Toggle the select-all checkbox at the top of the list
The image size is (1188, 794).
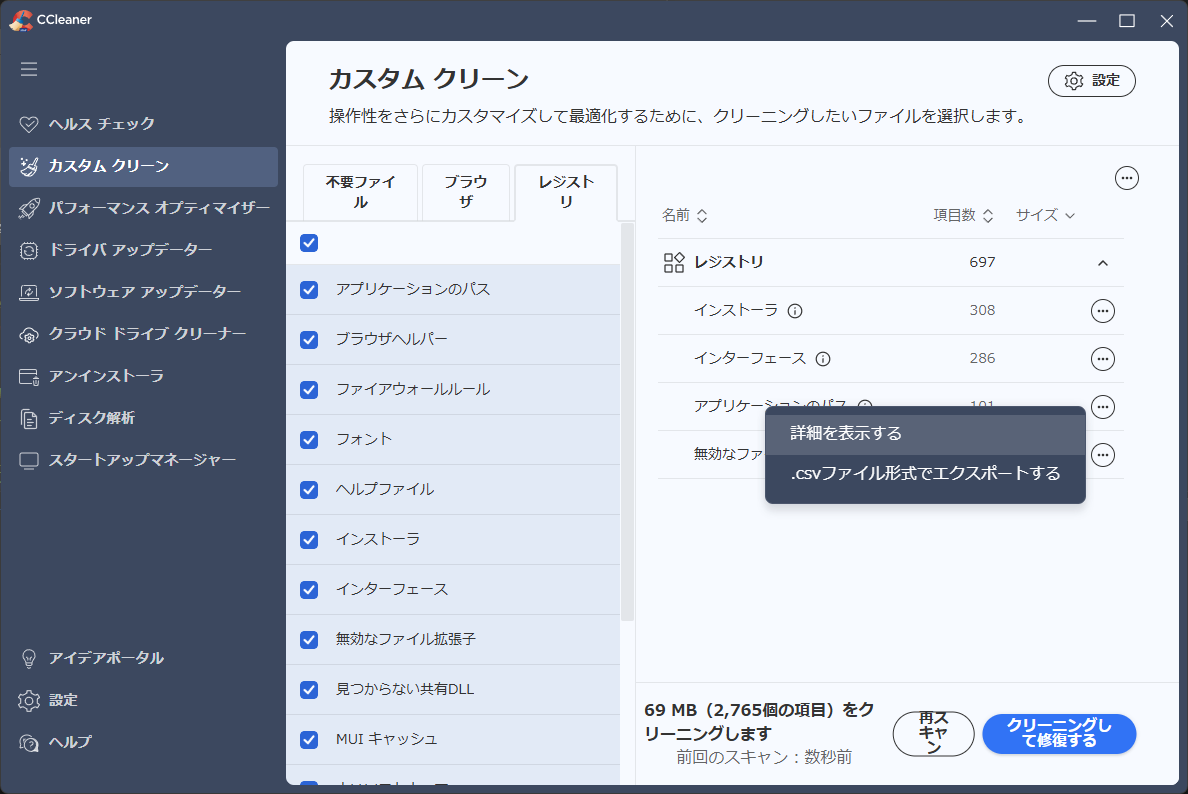(x=309, y=243)
